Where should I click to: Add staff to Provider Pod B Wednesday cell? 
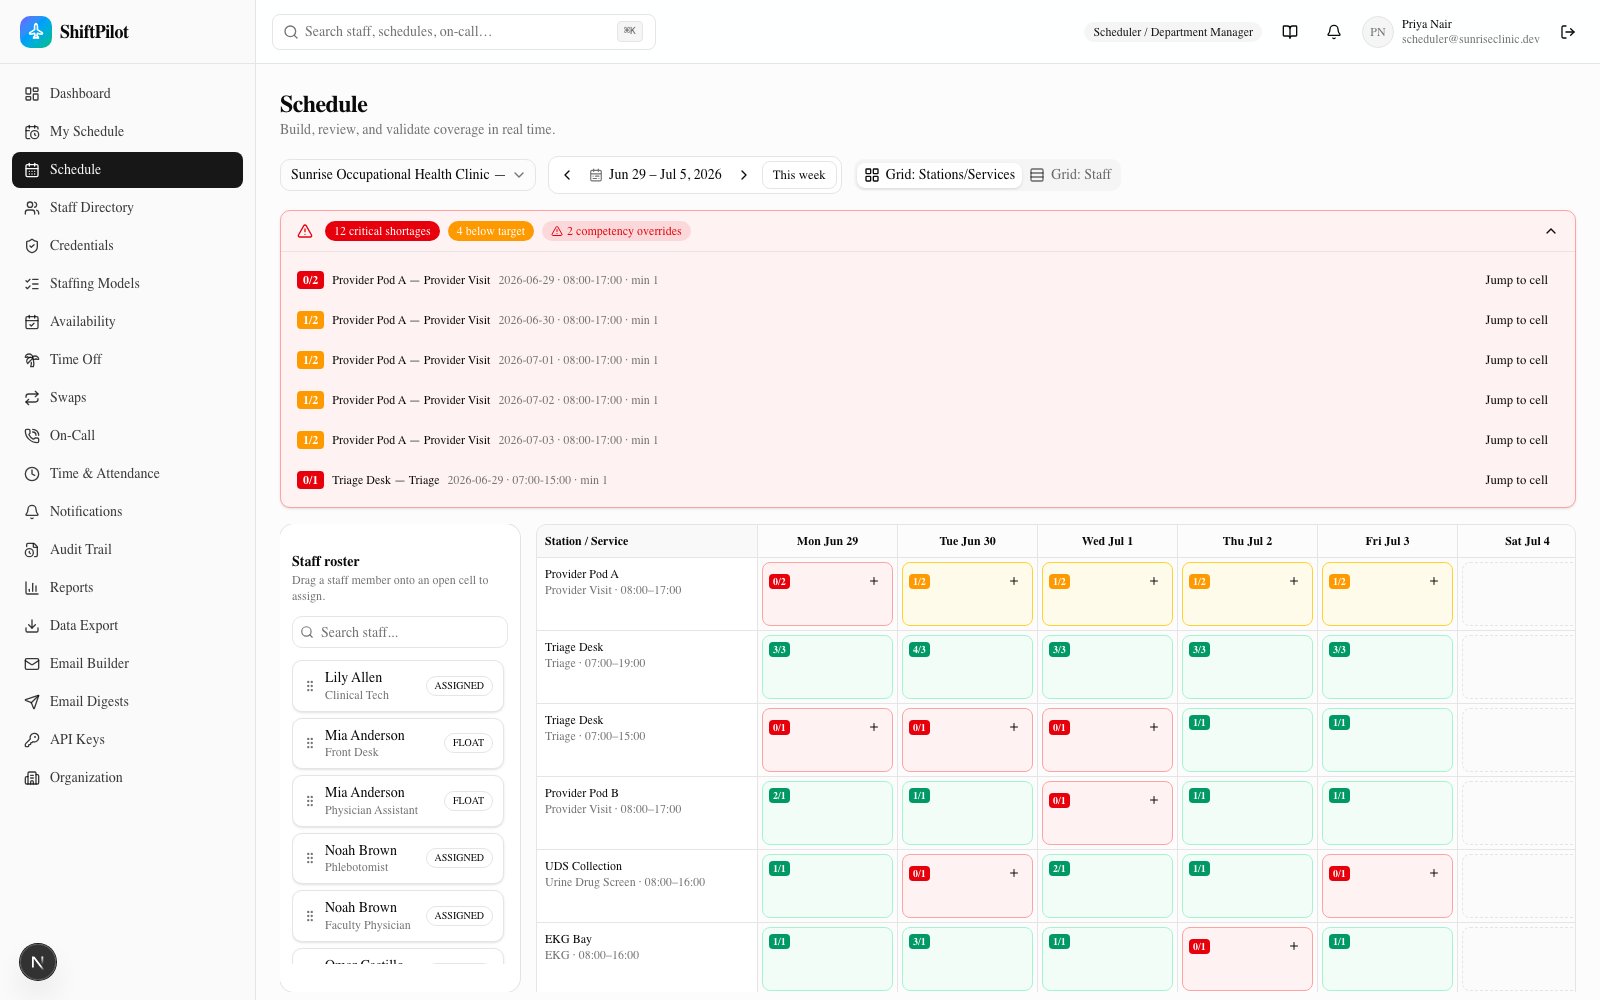point(1154,800)
